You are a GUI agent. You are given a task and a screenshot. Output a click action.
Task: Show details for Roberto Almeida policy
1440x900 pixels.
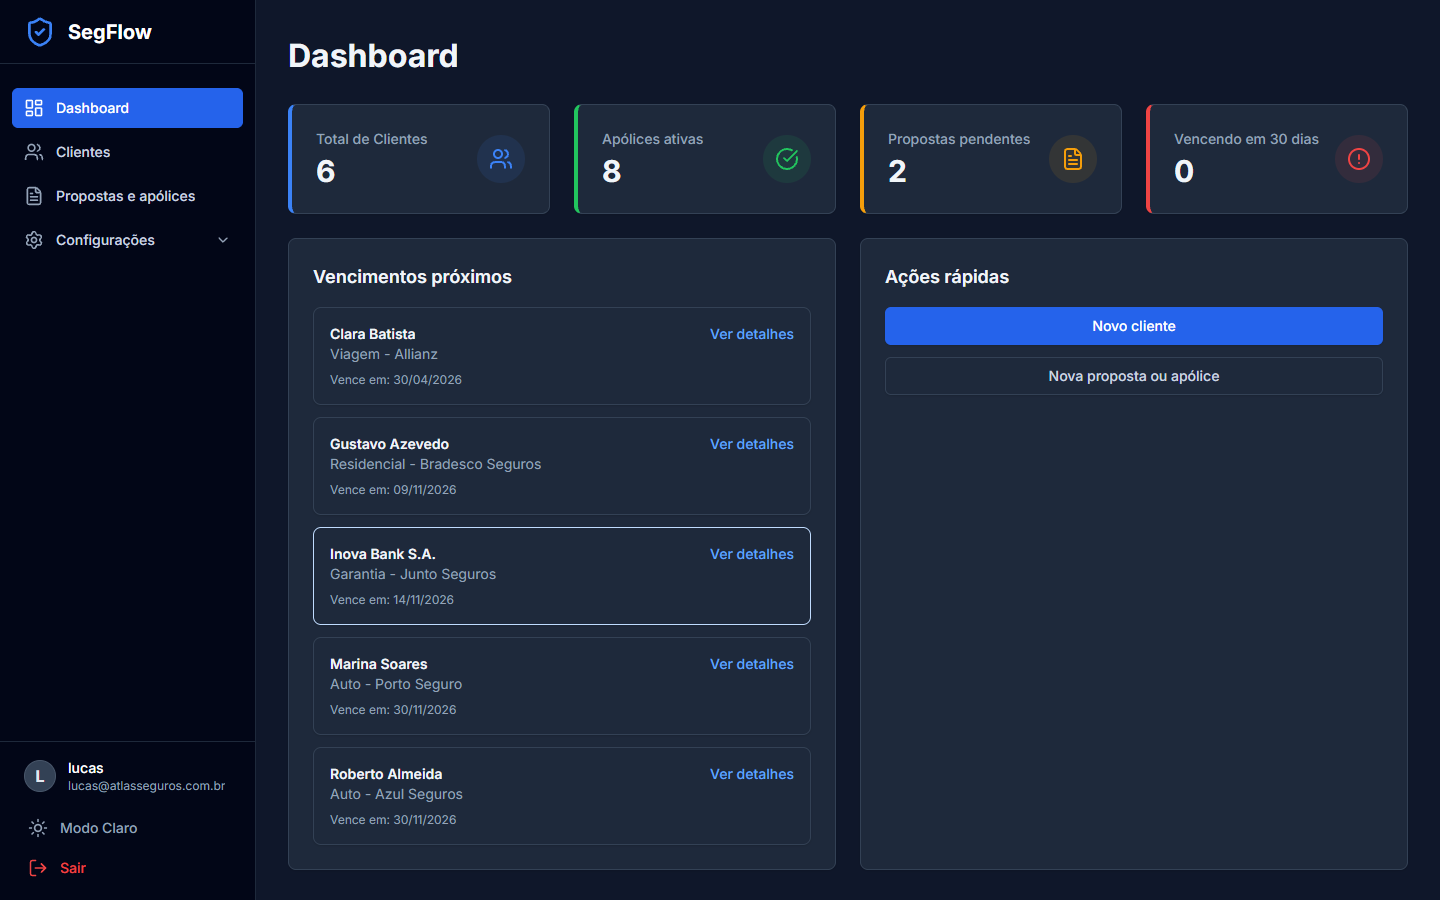[x=751, y=774]
